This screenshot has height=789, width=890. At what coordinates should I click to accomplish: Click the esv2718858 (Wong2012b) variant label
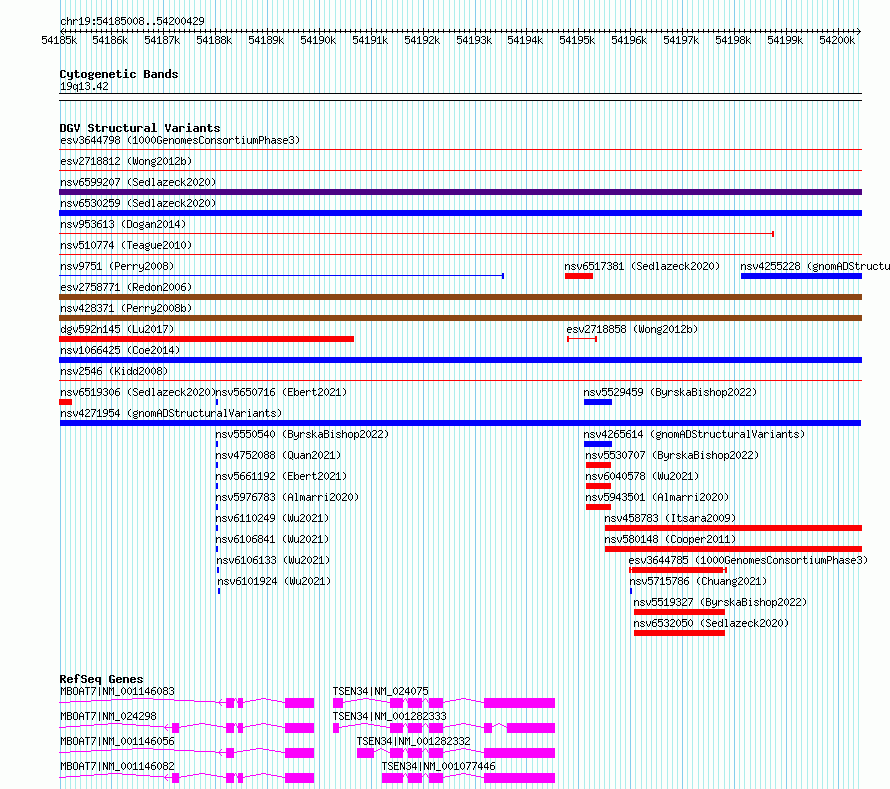coord(632,329)
